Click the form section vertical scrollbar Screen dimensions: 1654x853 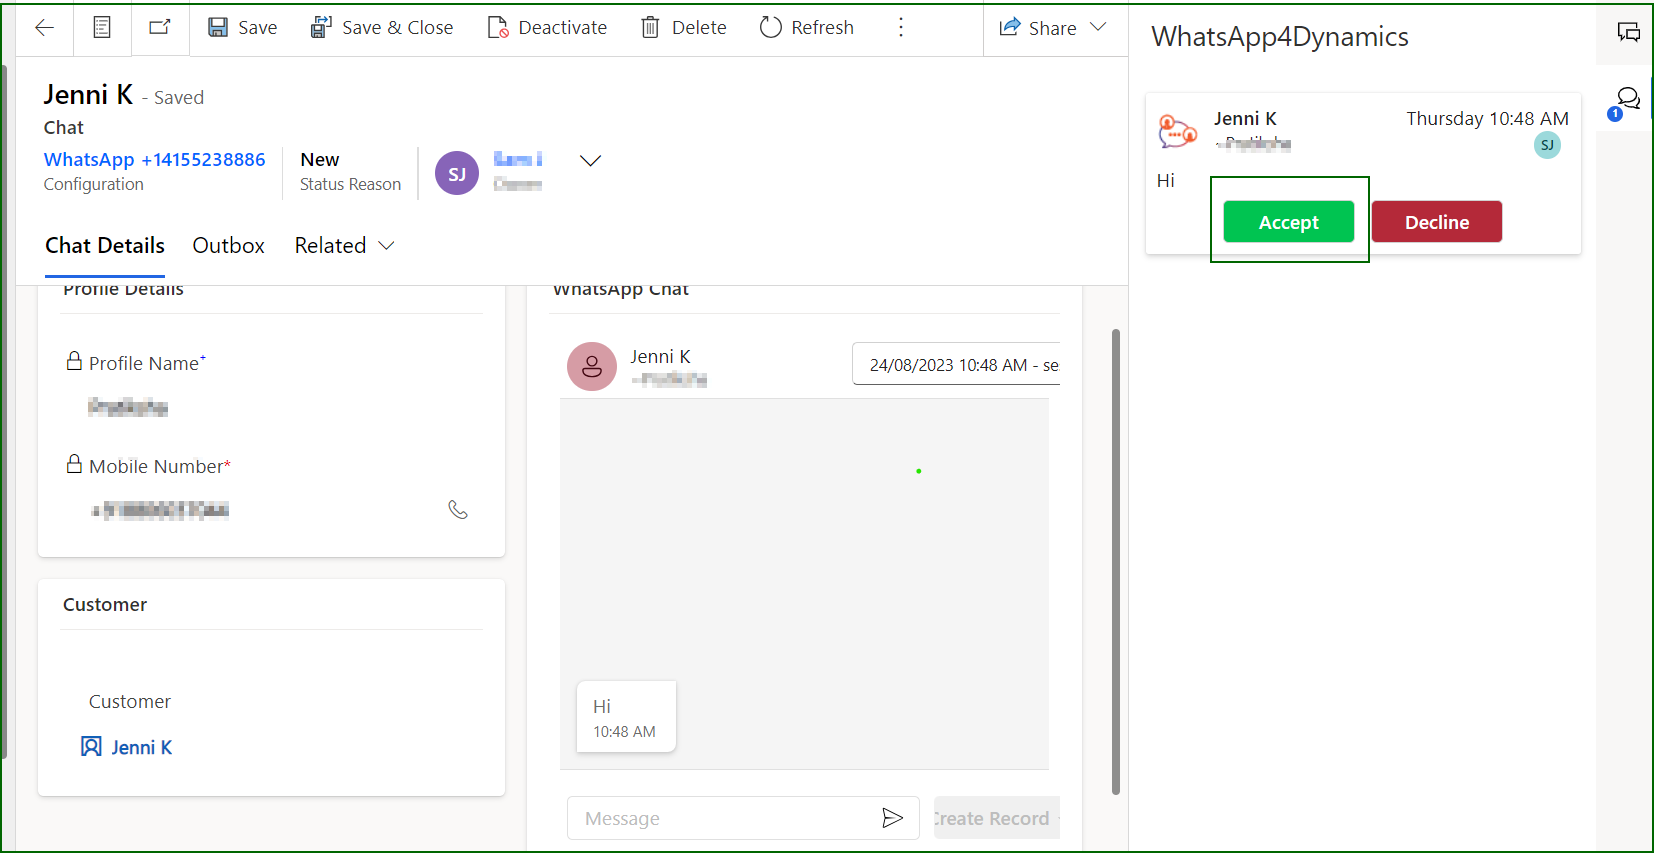point(1116,562)
